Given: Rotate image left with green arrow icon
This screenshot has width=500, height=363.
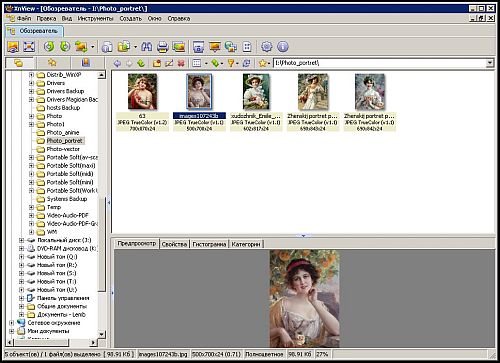Looking at the screenshot, I should point(49,47).
